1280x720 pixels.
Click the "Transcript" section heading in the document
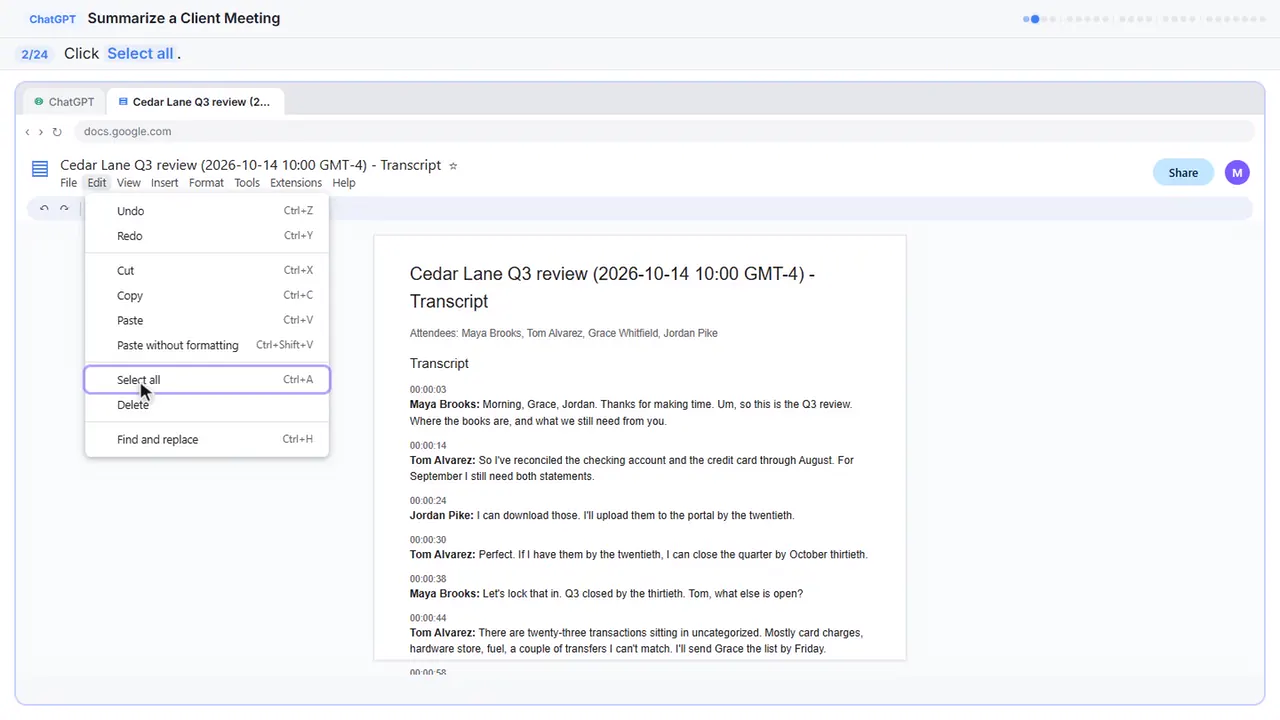[439, 363]
